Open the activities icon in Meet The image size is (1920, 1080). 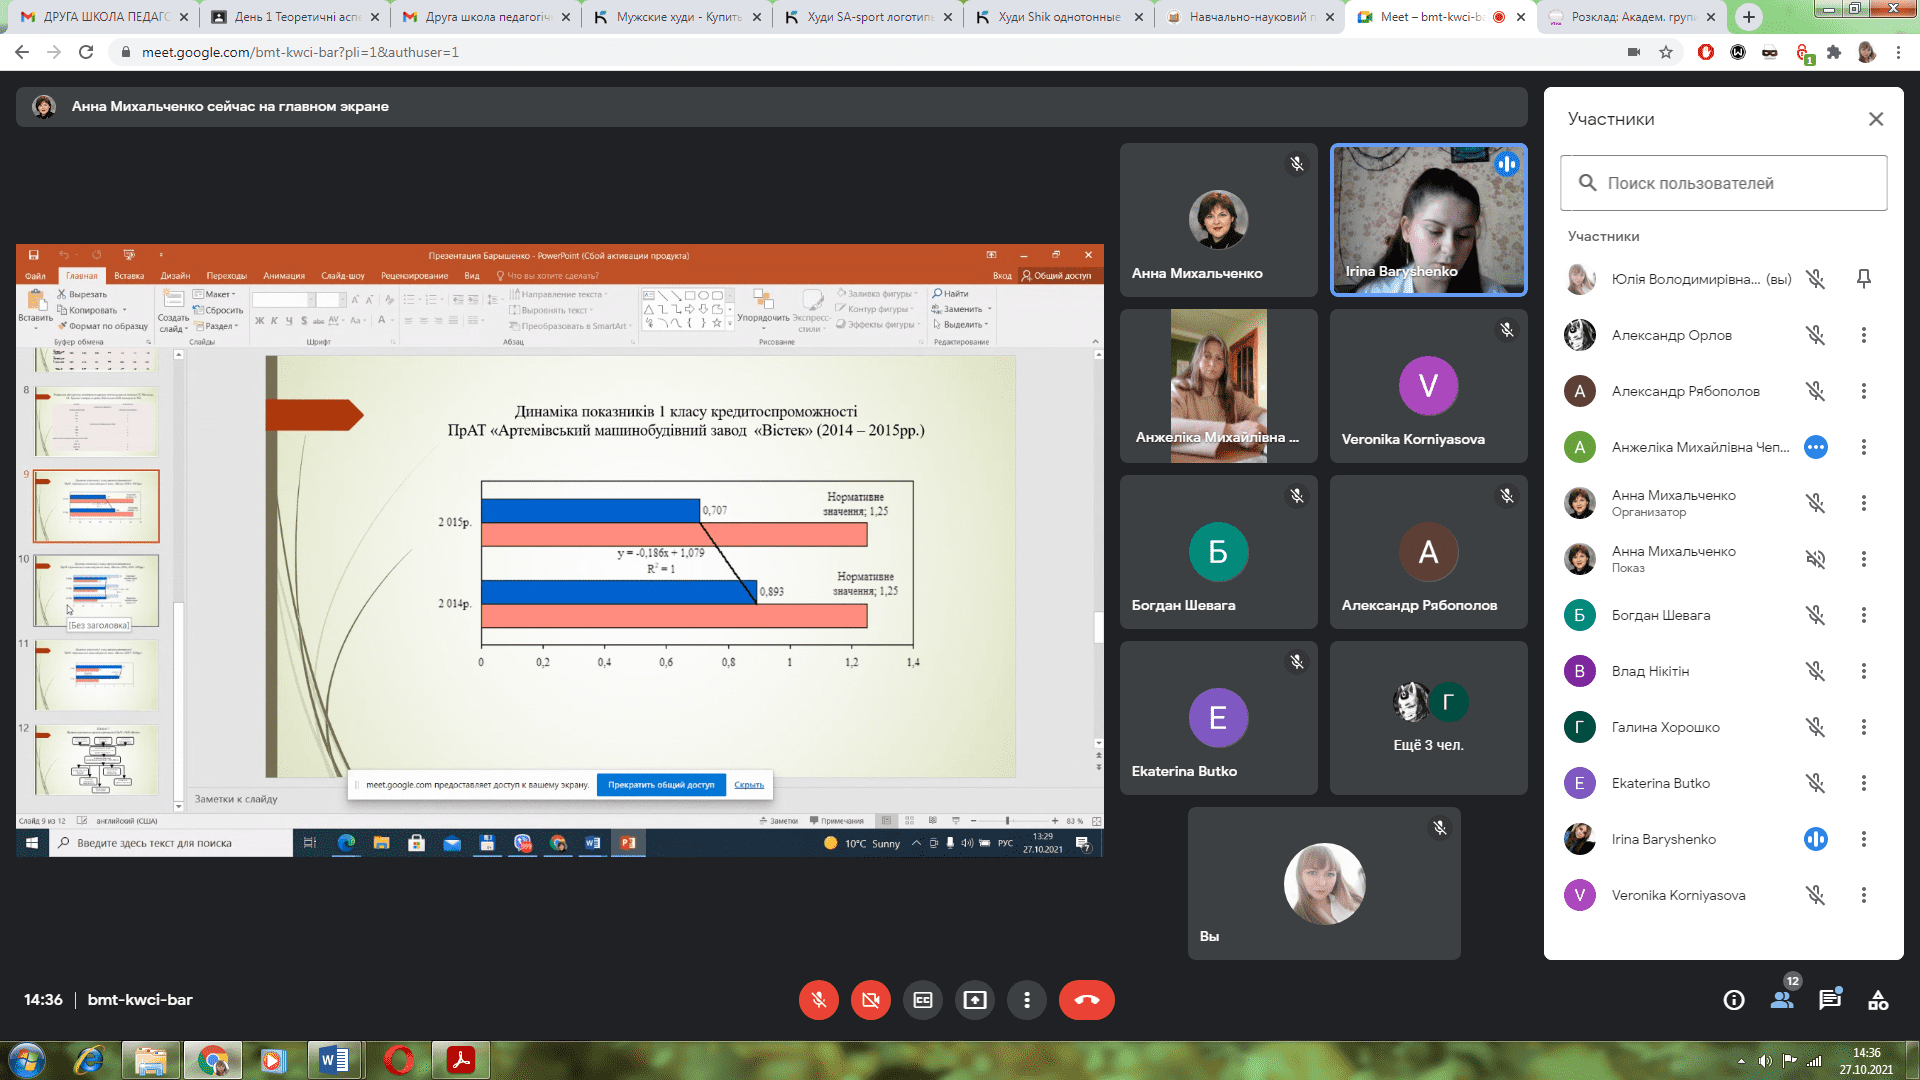[x=1878, y=1000]
